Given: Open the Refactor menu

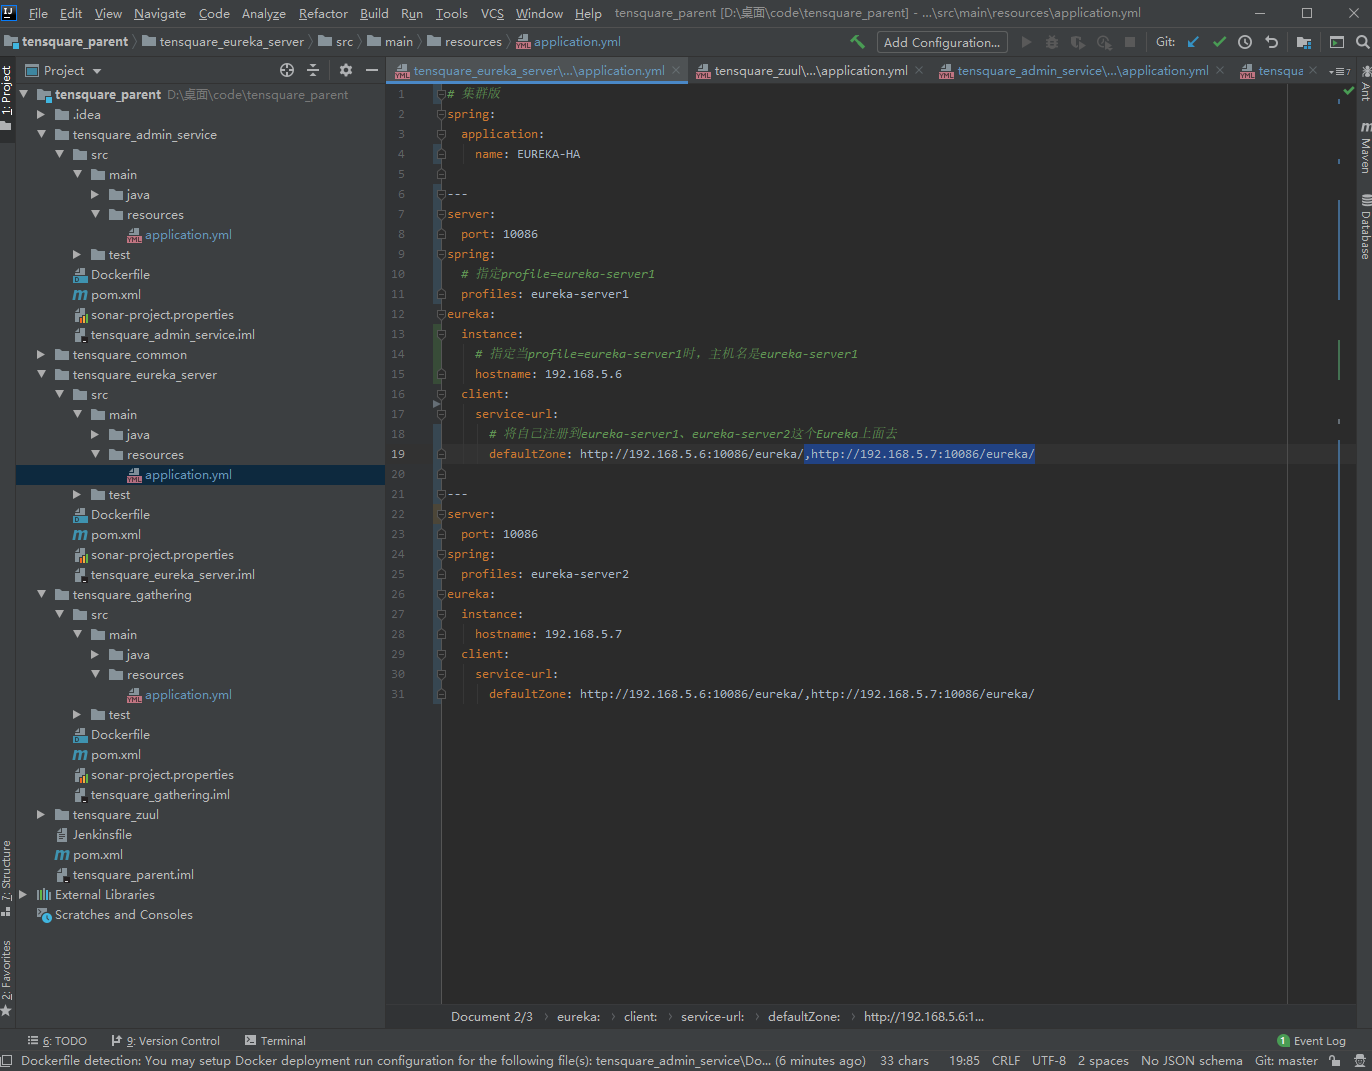Looking at the screenshot, I should pyautogui.click(x=323, y=13).
